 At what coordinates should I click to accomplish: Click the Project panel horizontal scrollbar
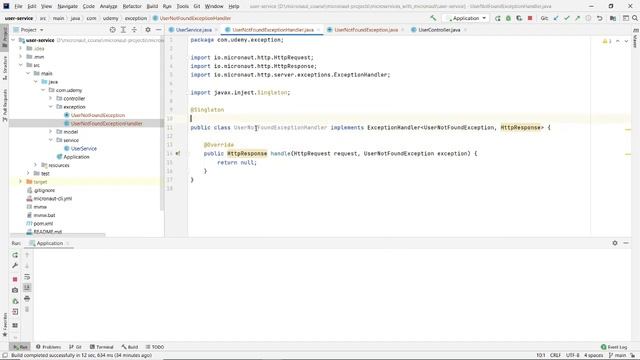coord(58,235)
